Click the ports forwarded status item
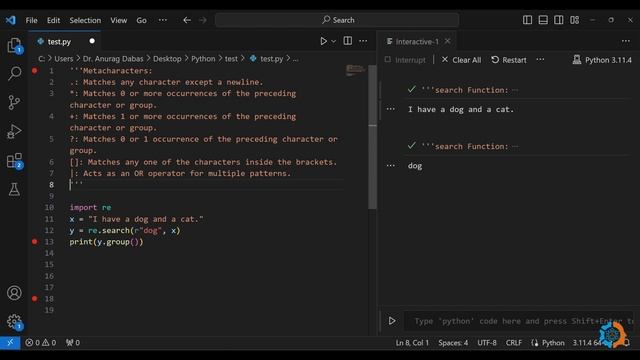Screen dimensions: 640x360 point(73,342)
